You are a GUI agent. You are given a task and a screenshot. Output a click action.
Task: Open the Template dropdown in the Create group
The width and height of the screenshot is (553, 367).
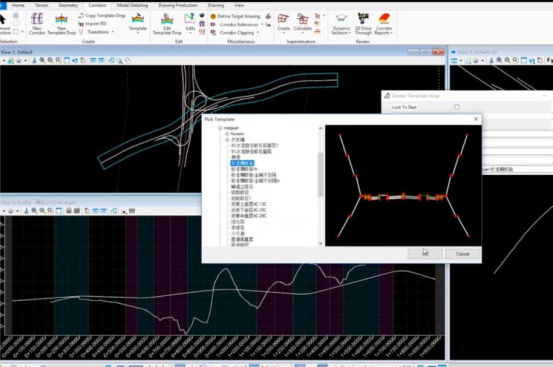click(x=138, y=23)
